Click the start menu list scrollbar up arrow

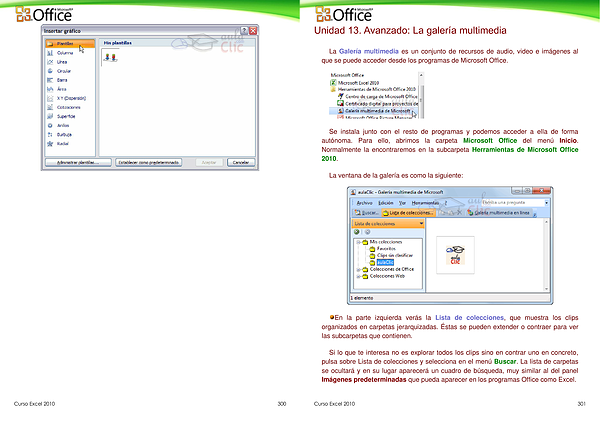coord(421,75)
